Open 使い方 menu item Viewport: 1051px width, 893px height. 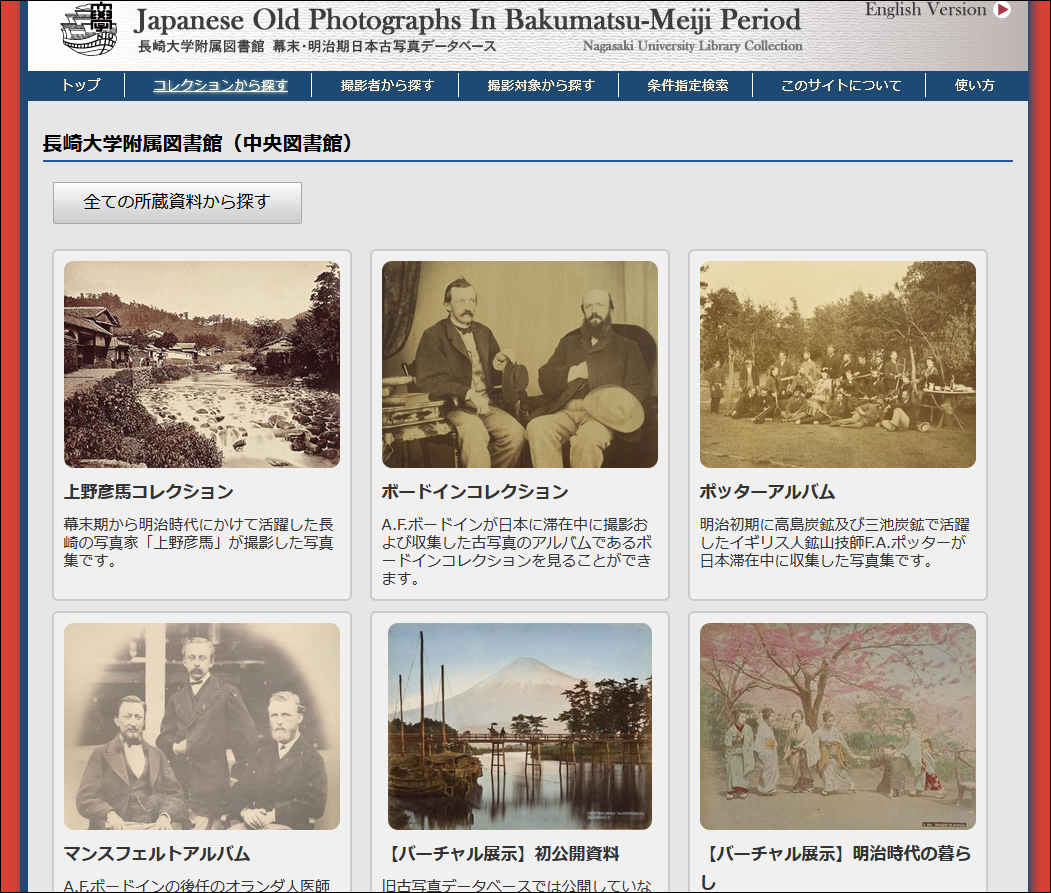974,85
